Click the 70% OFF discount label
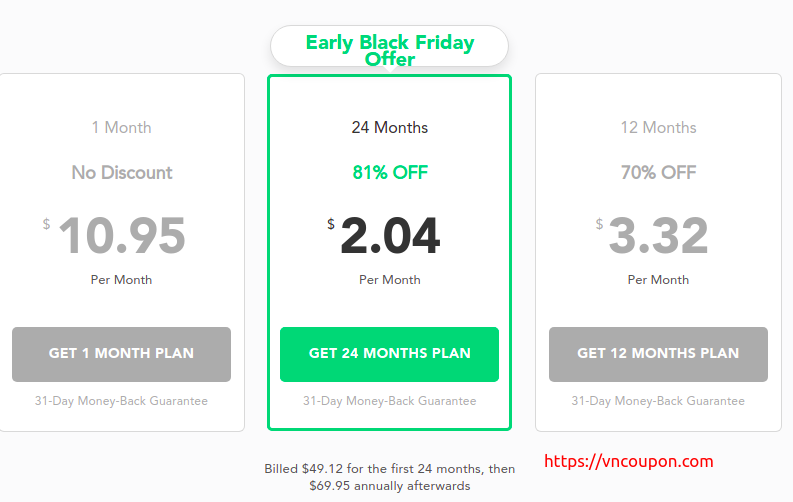Image resolution: width=793 pixels, height=502 pixels. pos(658,172)
